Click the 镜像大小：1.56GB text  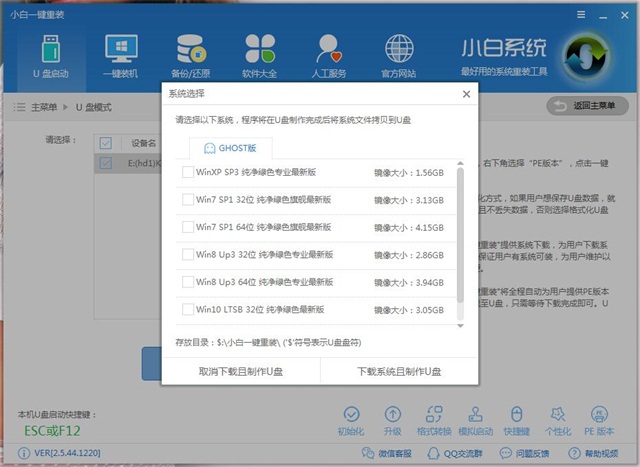(x=409, y=173)
